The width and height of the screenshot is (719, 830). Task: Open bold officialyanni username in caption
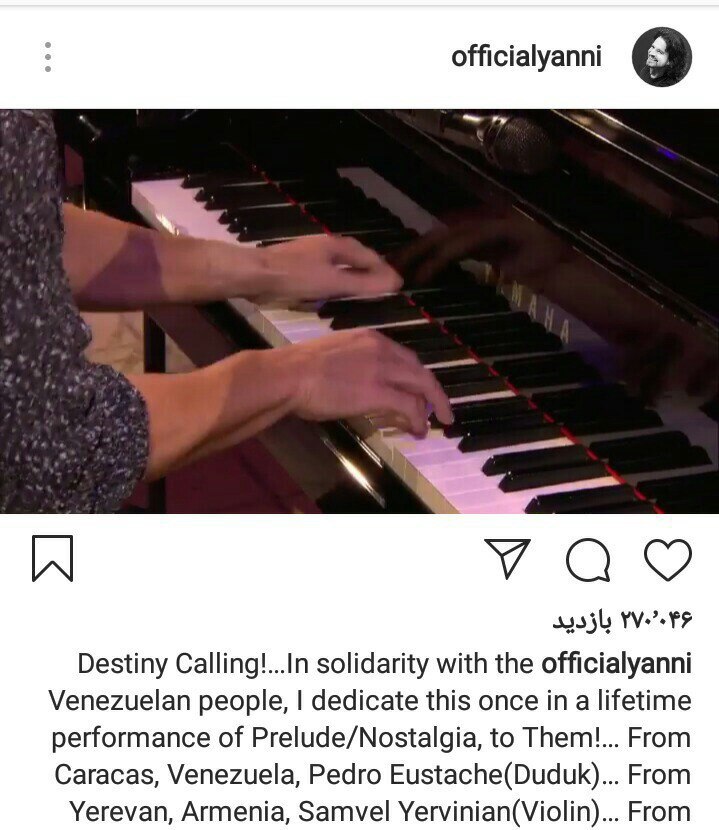[x=616, y=663]
